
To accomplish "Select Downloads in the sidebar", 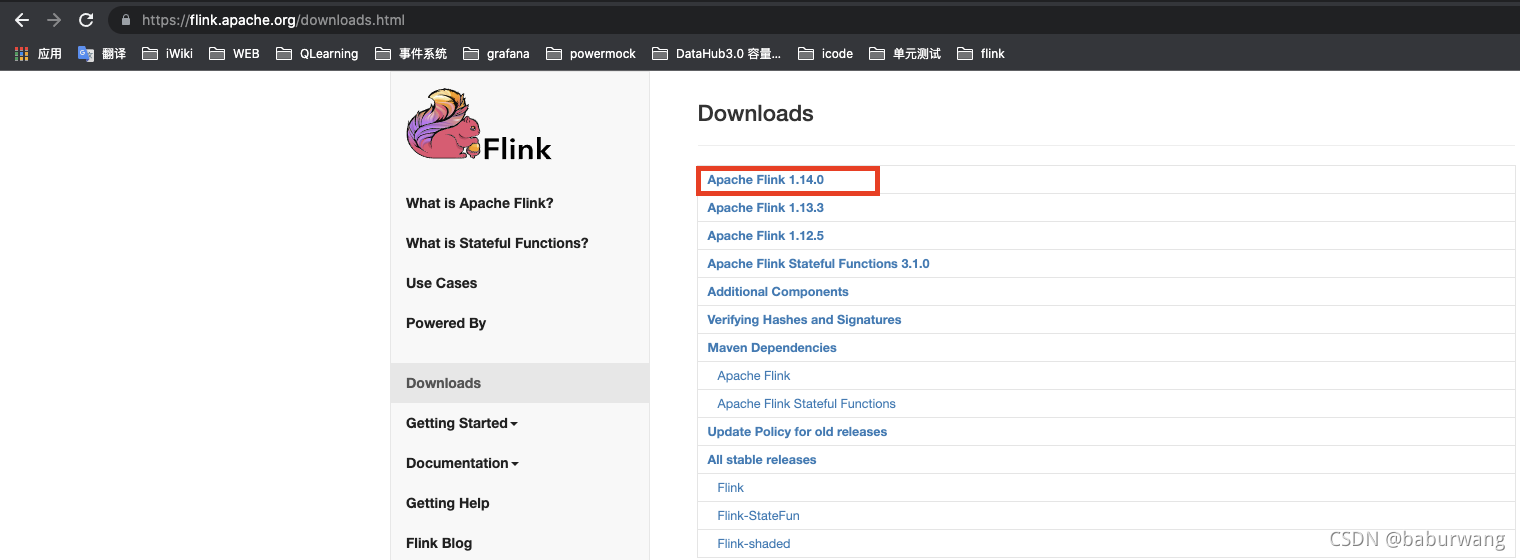I will point(520,383).
